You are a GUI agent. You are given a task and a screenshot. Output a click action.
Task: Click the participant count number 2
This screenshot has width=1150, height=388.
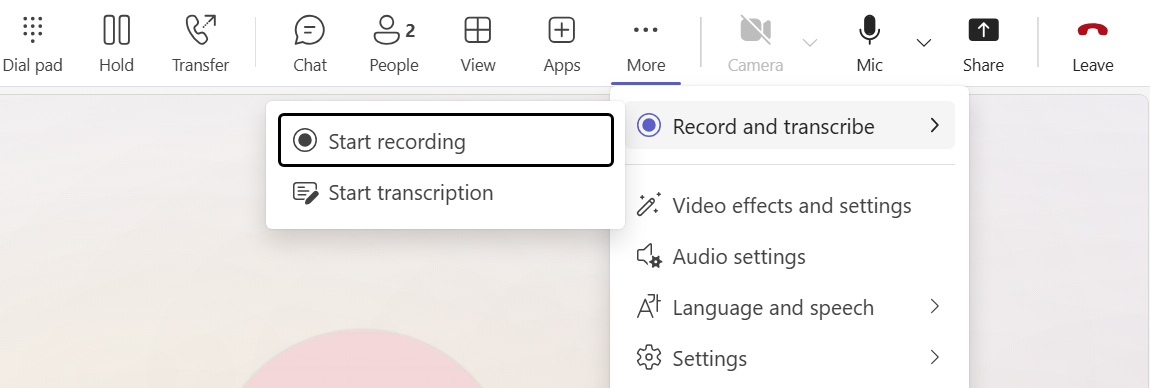coord(411,31)
